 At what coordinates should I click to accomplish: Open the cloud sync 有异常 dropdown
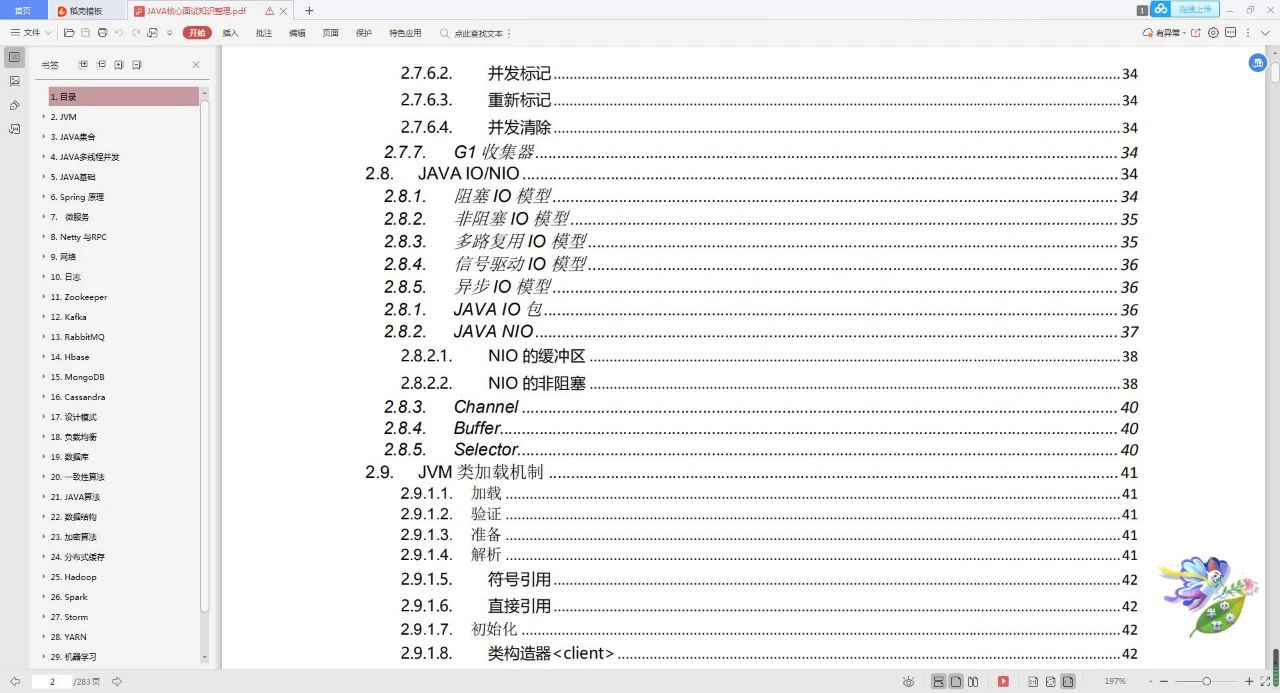point(1165,33)
